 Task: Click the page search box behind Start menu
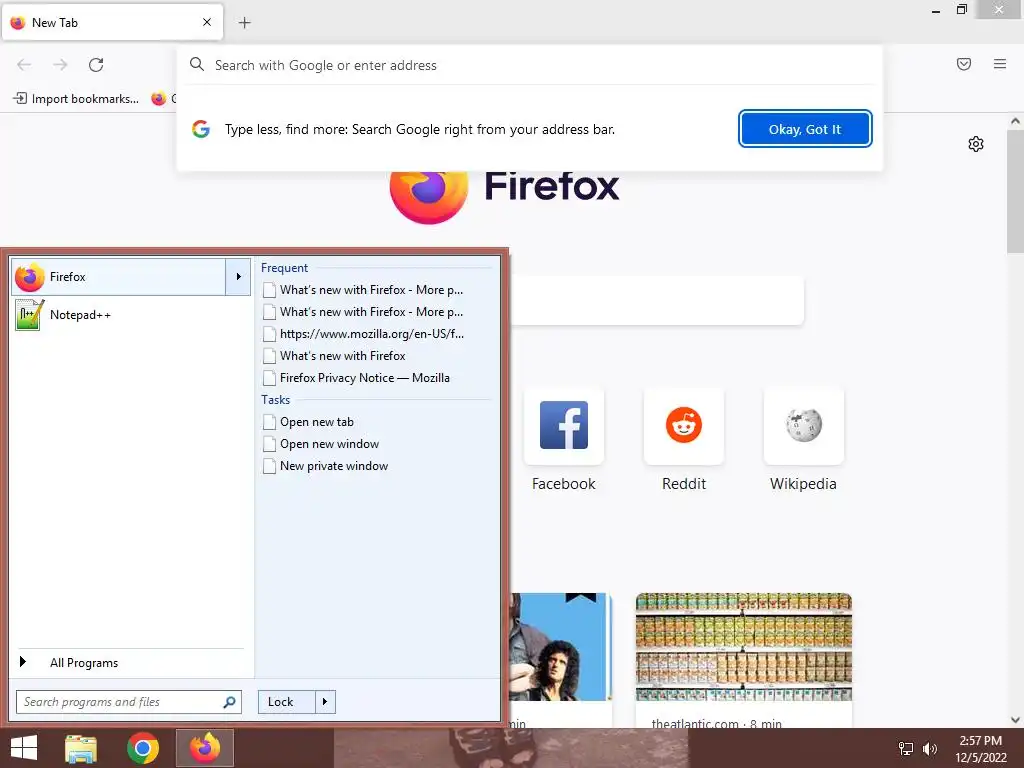point(656,300)
